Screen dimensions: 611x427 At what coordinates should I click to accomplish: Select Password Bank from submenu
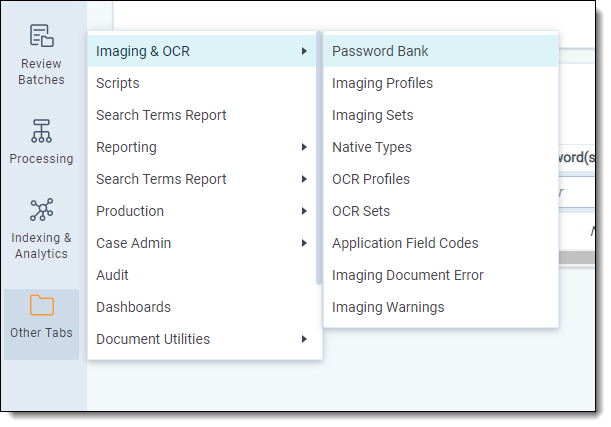click(x=380, y=51)
